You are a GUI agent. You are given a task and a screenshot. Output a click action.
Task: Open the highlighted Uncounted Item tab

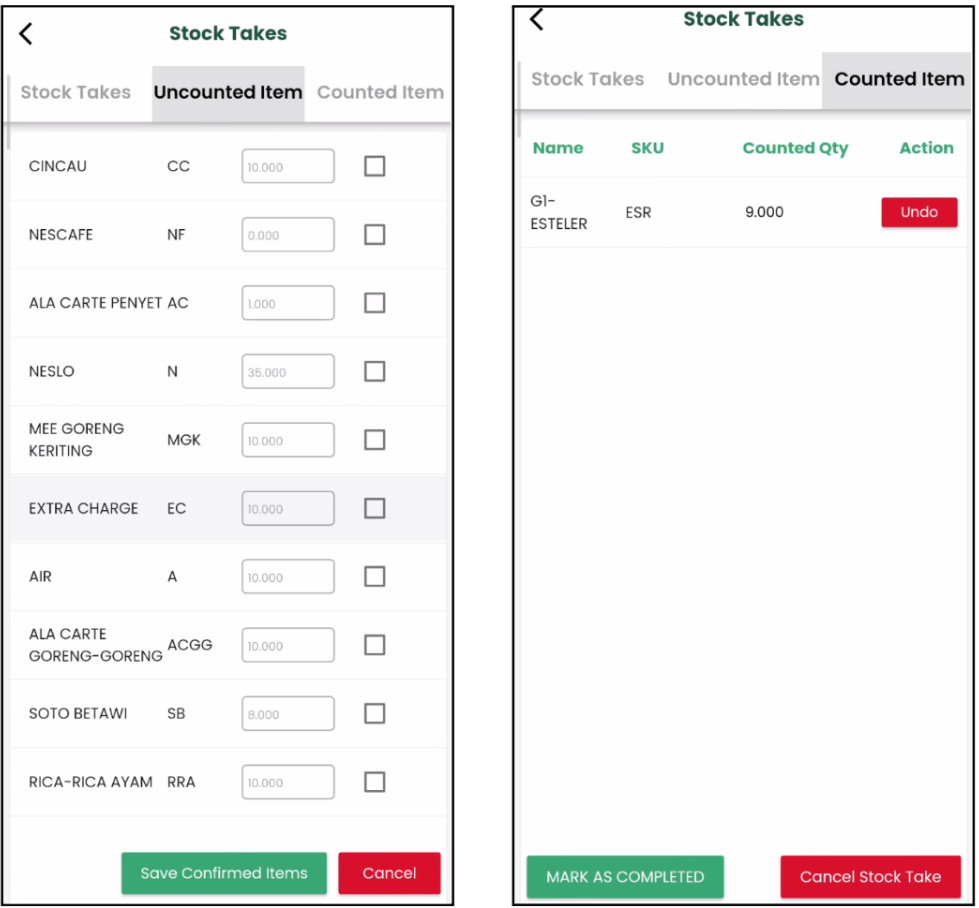tap(228, 93)
